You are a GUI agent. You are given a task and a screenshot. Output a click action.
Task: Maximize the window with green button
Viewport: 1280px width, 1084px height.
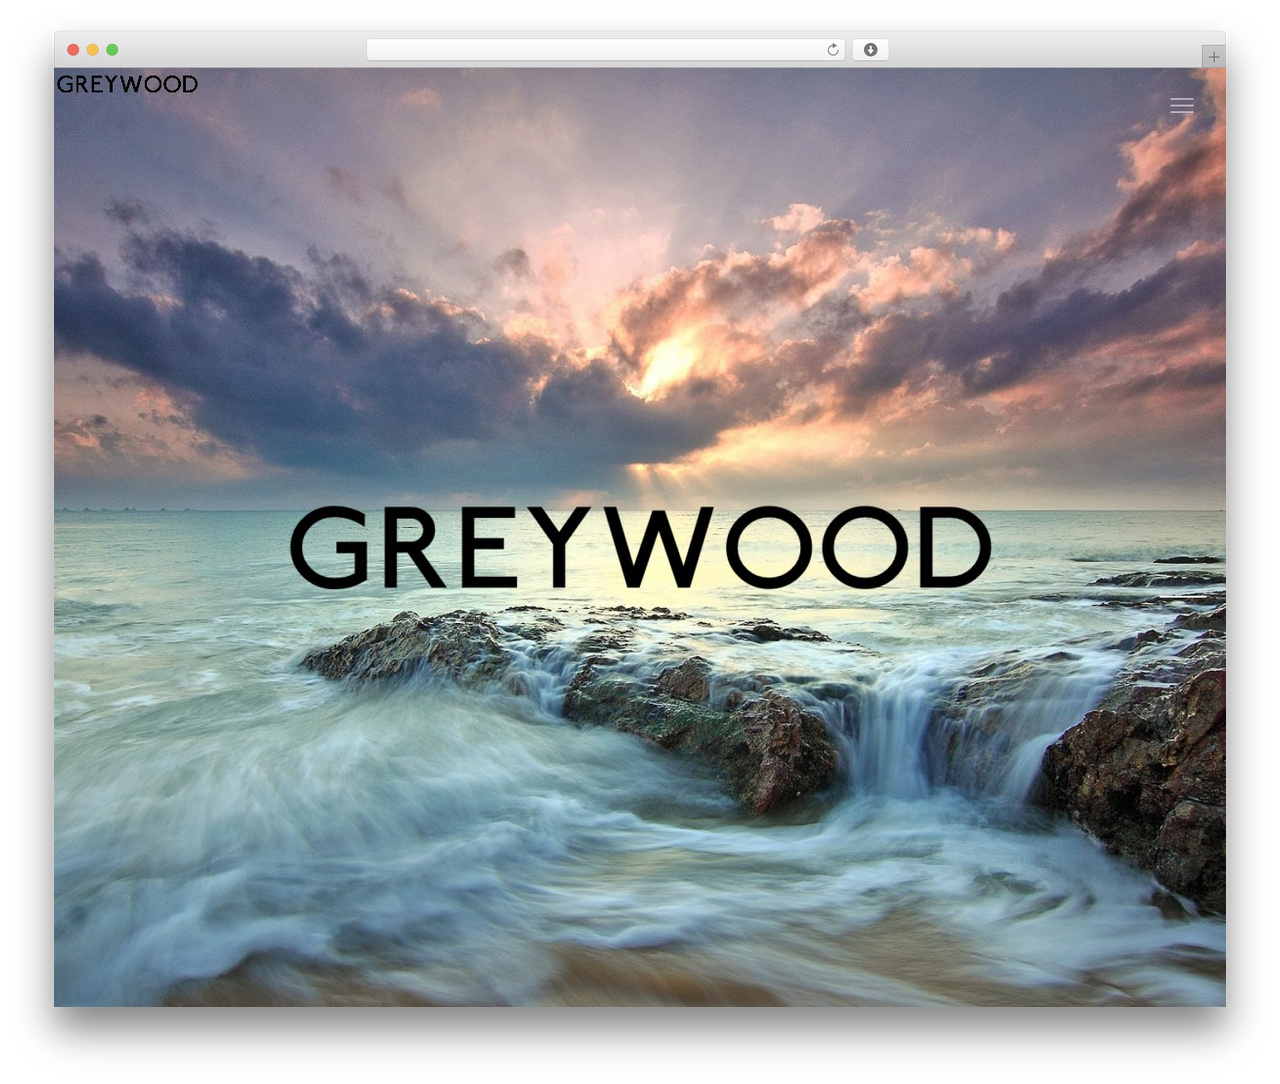pos(112,50)
